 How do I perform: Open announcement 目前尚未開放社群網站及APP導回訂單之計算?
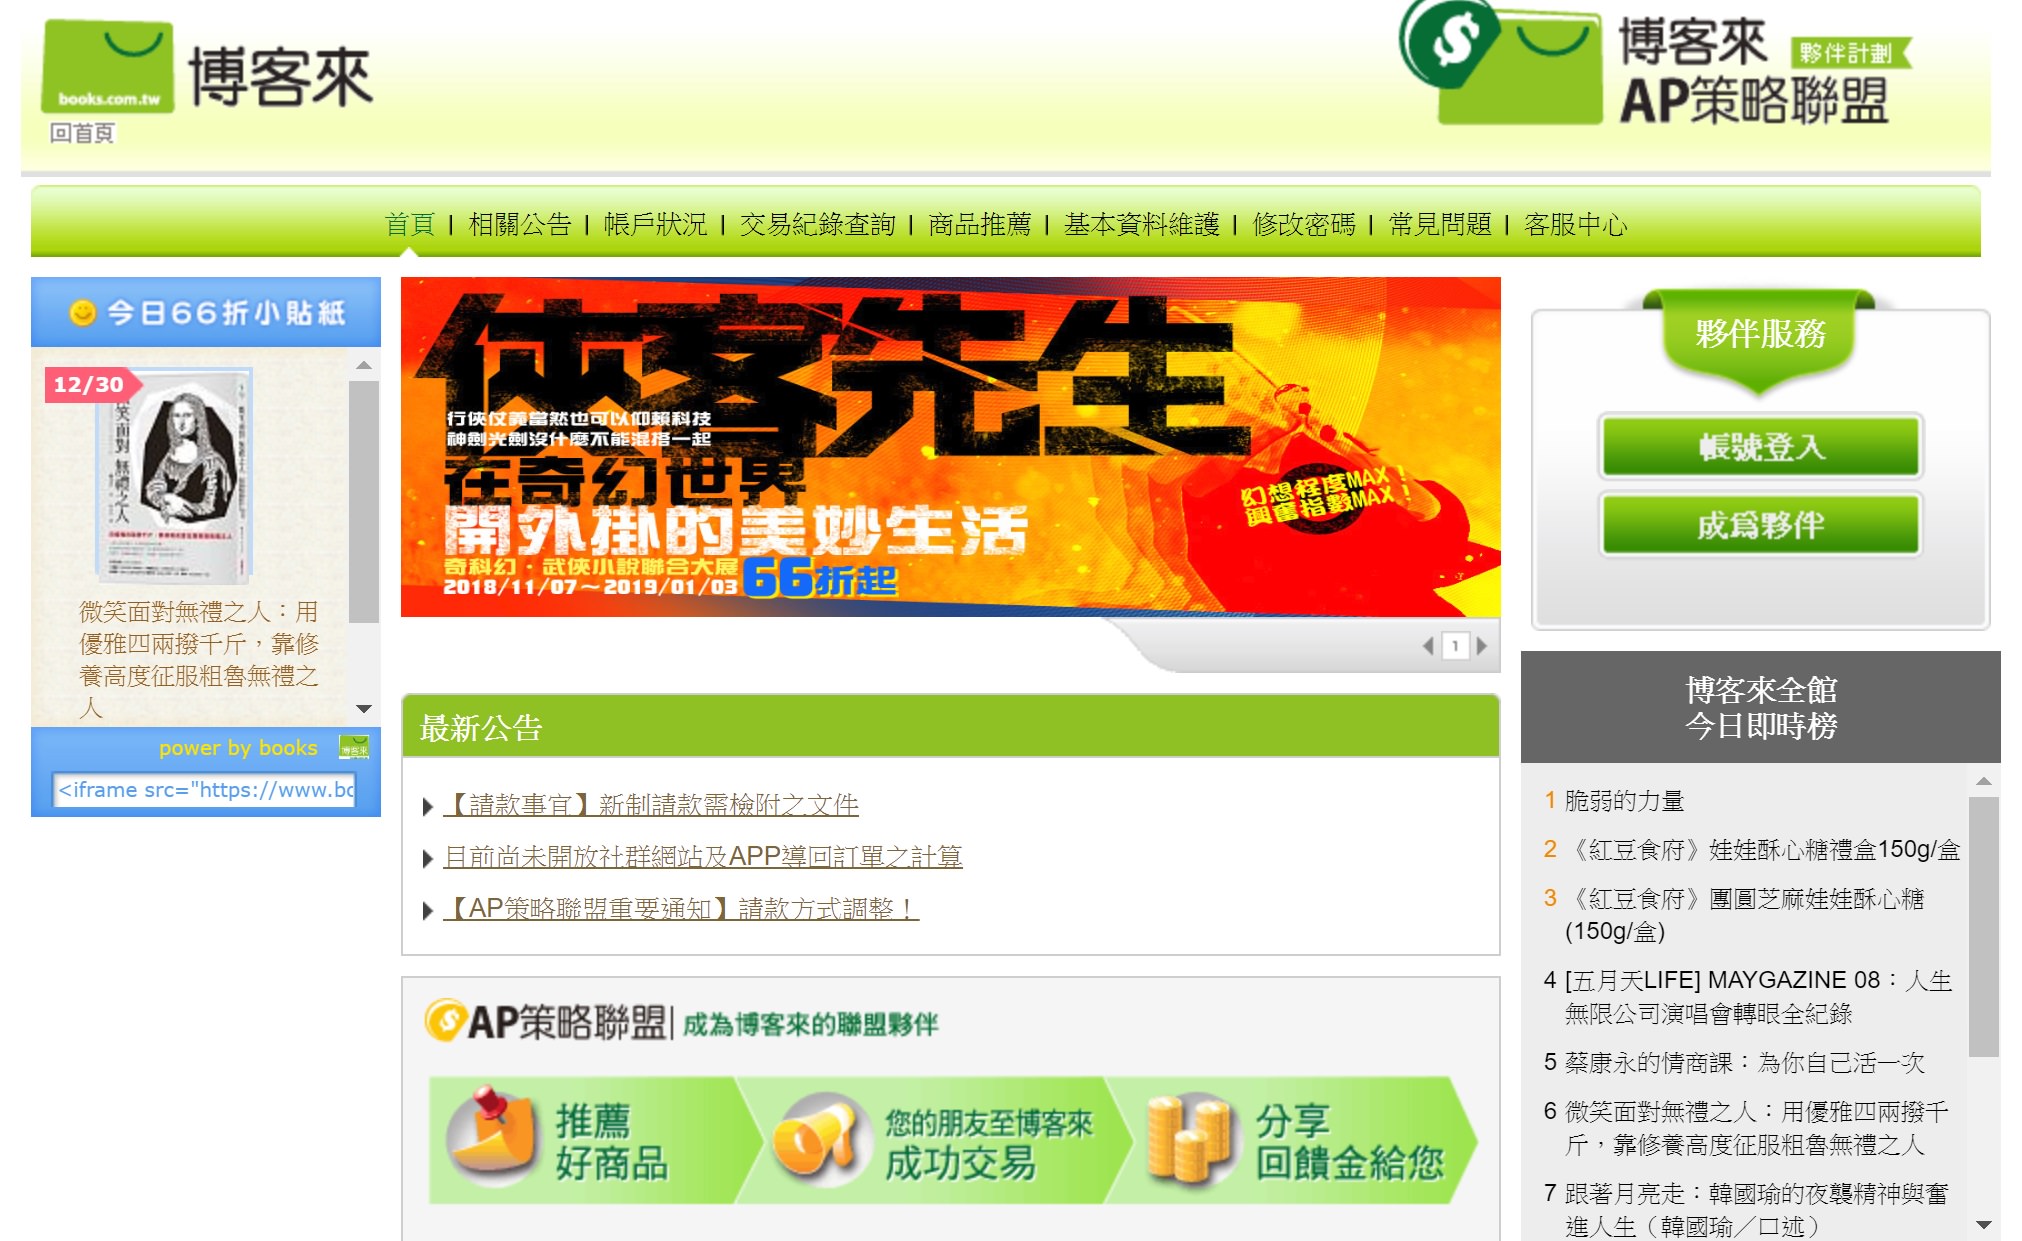tap(703, 857)
